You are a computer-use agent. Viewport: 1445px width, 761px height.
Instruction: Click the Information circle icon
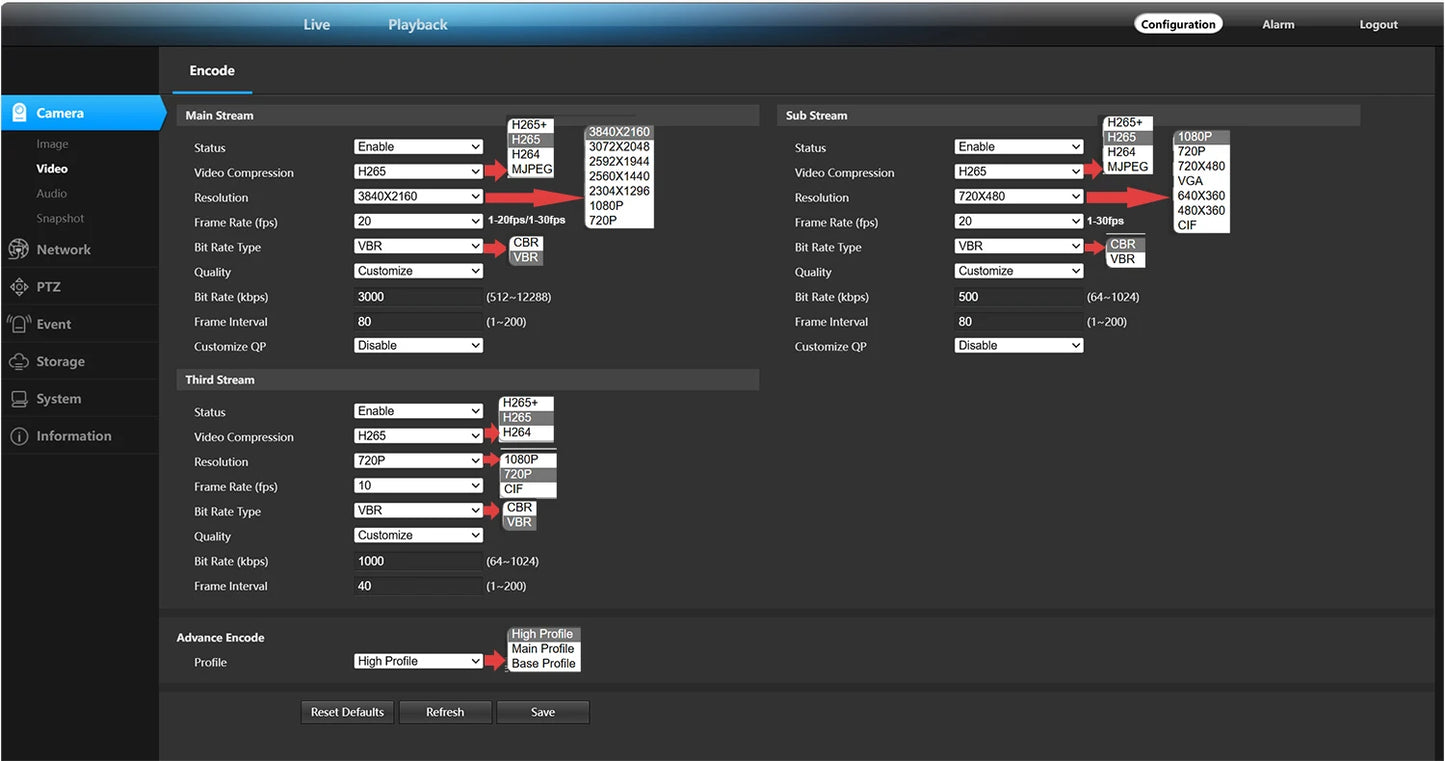[x=18, y=436]
